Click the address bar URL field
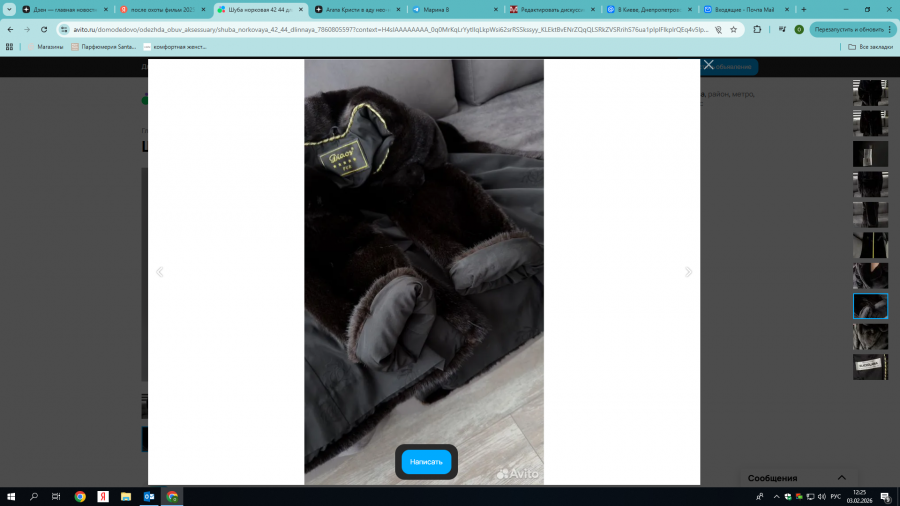 point(380,29)
